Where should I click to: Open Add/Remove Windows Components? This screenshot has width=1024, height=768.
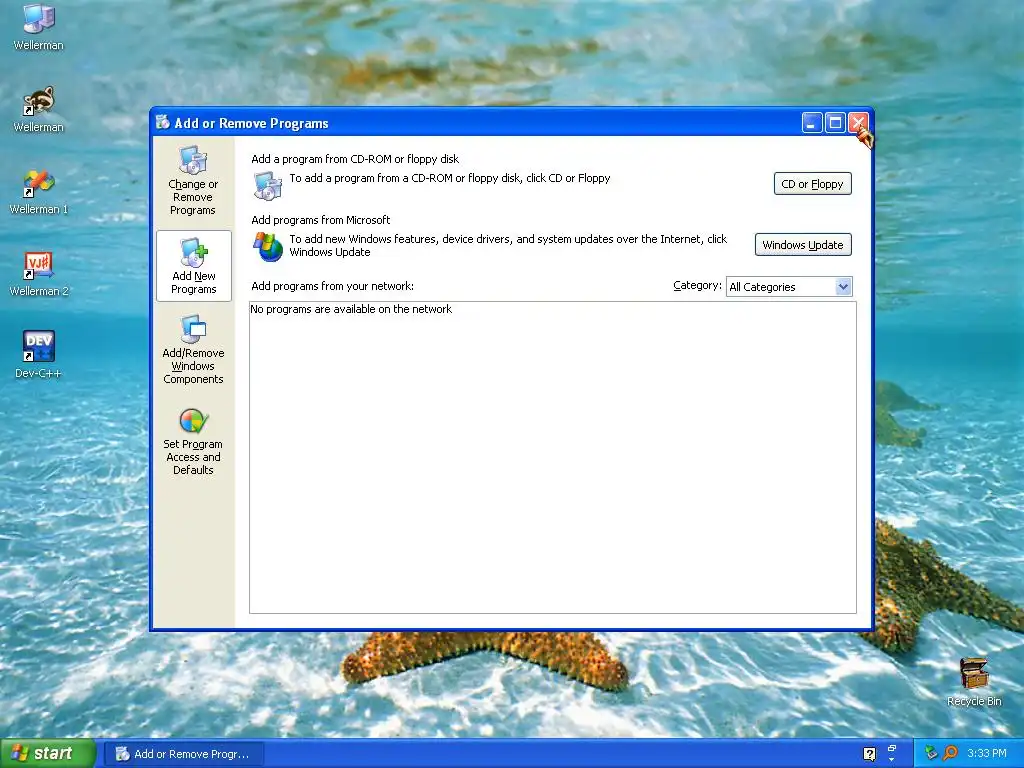pos(193,349)
